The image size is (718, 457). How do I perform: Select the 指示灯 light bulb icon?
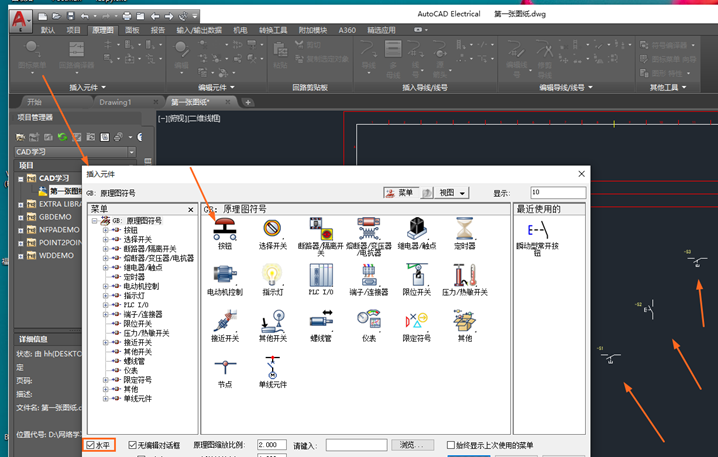pyautogui.click(x=272, y=275)
